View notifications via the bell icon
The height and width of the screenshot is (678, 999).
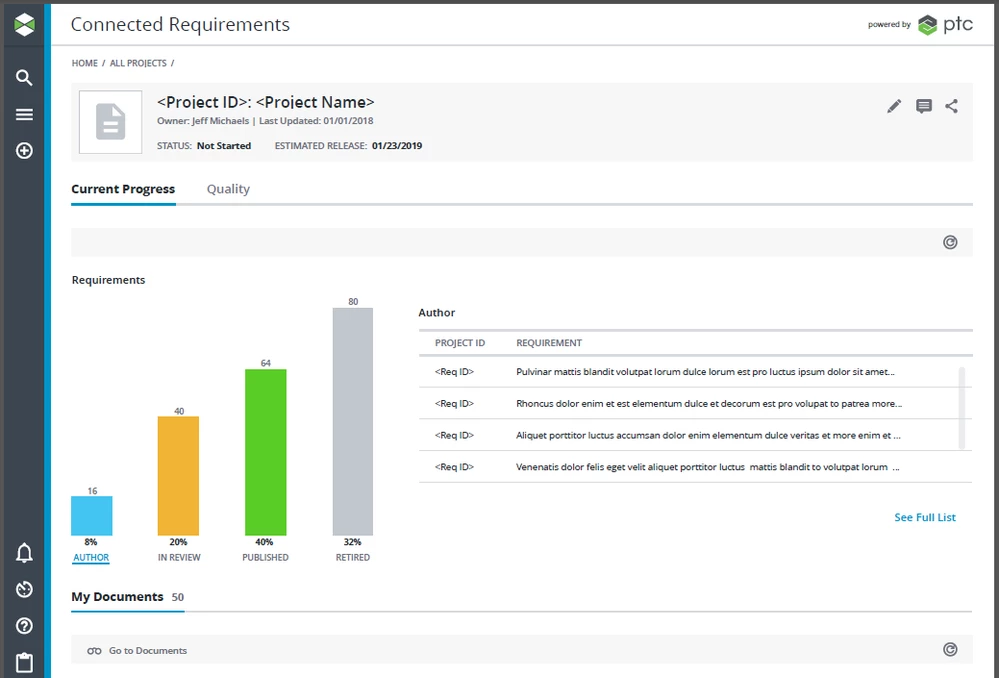coord(23,552)
